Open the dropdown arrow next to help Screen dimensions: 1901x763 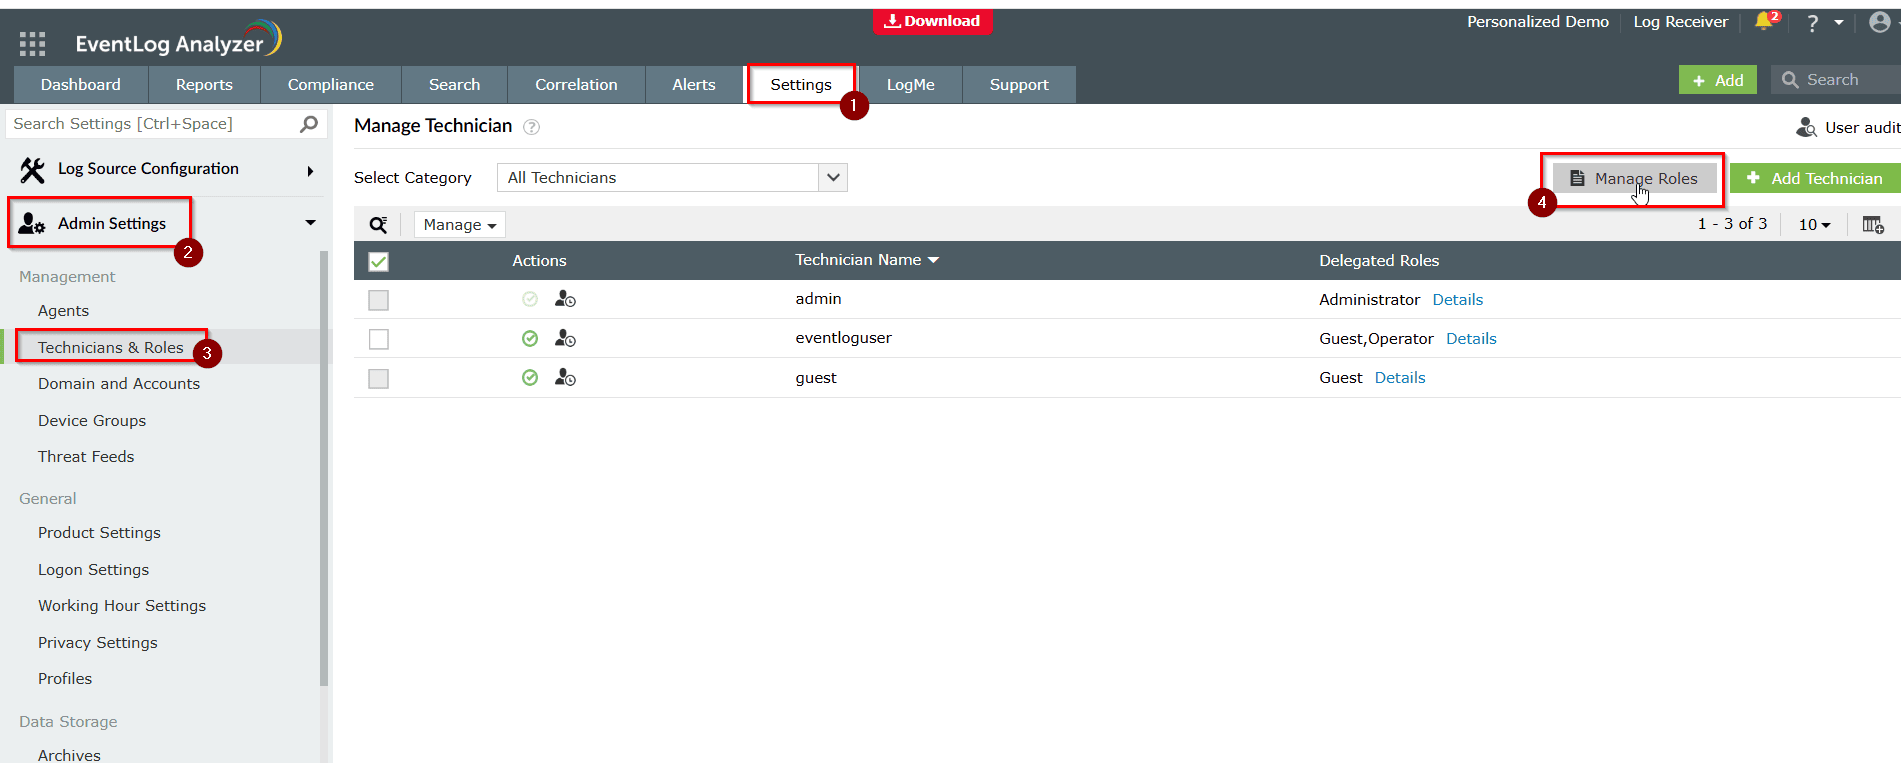point(1838,22)
